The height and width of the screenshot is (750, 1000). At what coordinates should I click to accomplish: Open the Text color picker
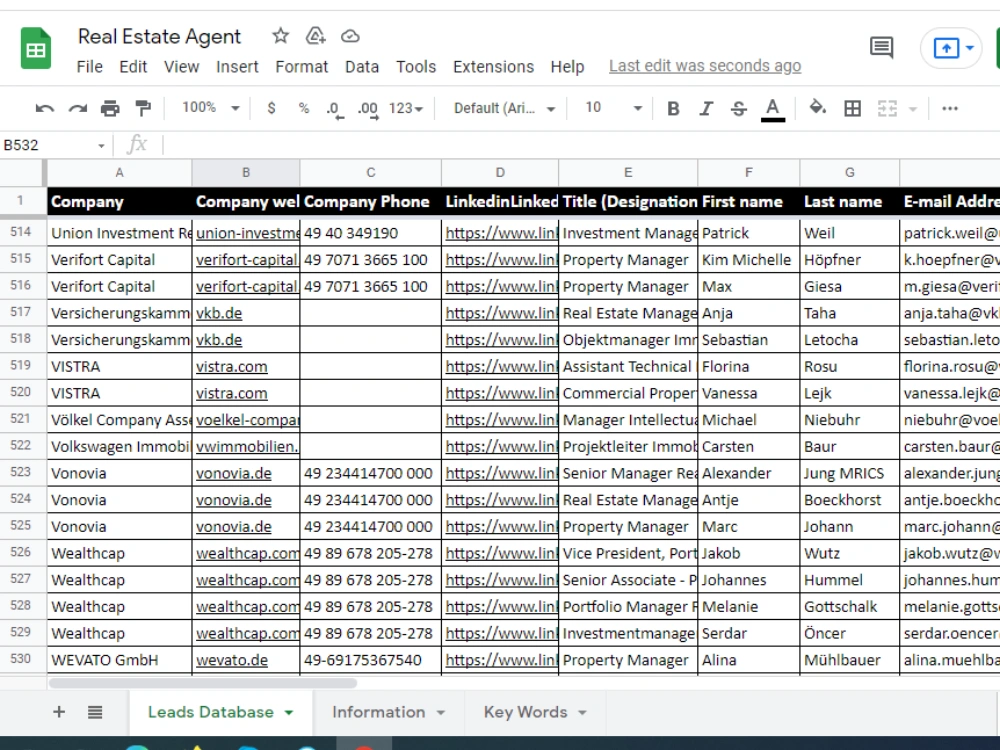771,107
